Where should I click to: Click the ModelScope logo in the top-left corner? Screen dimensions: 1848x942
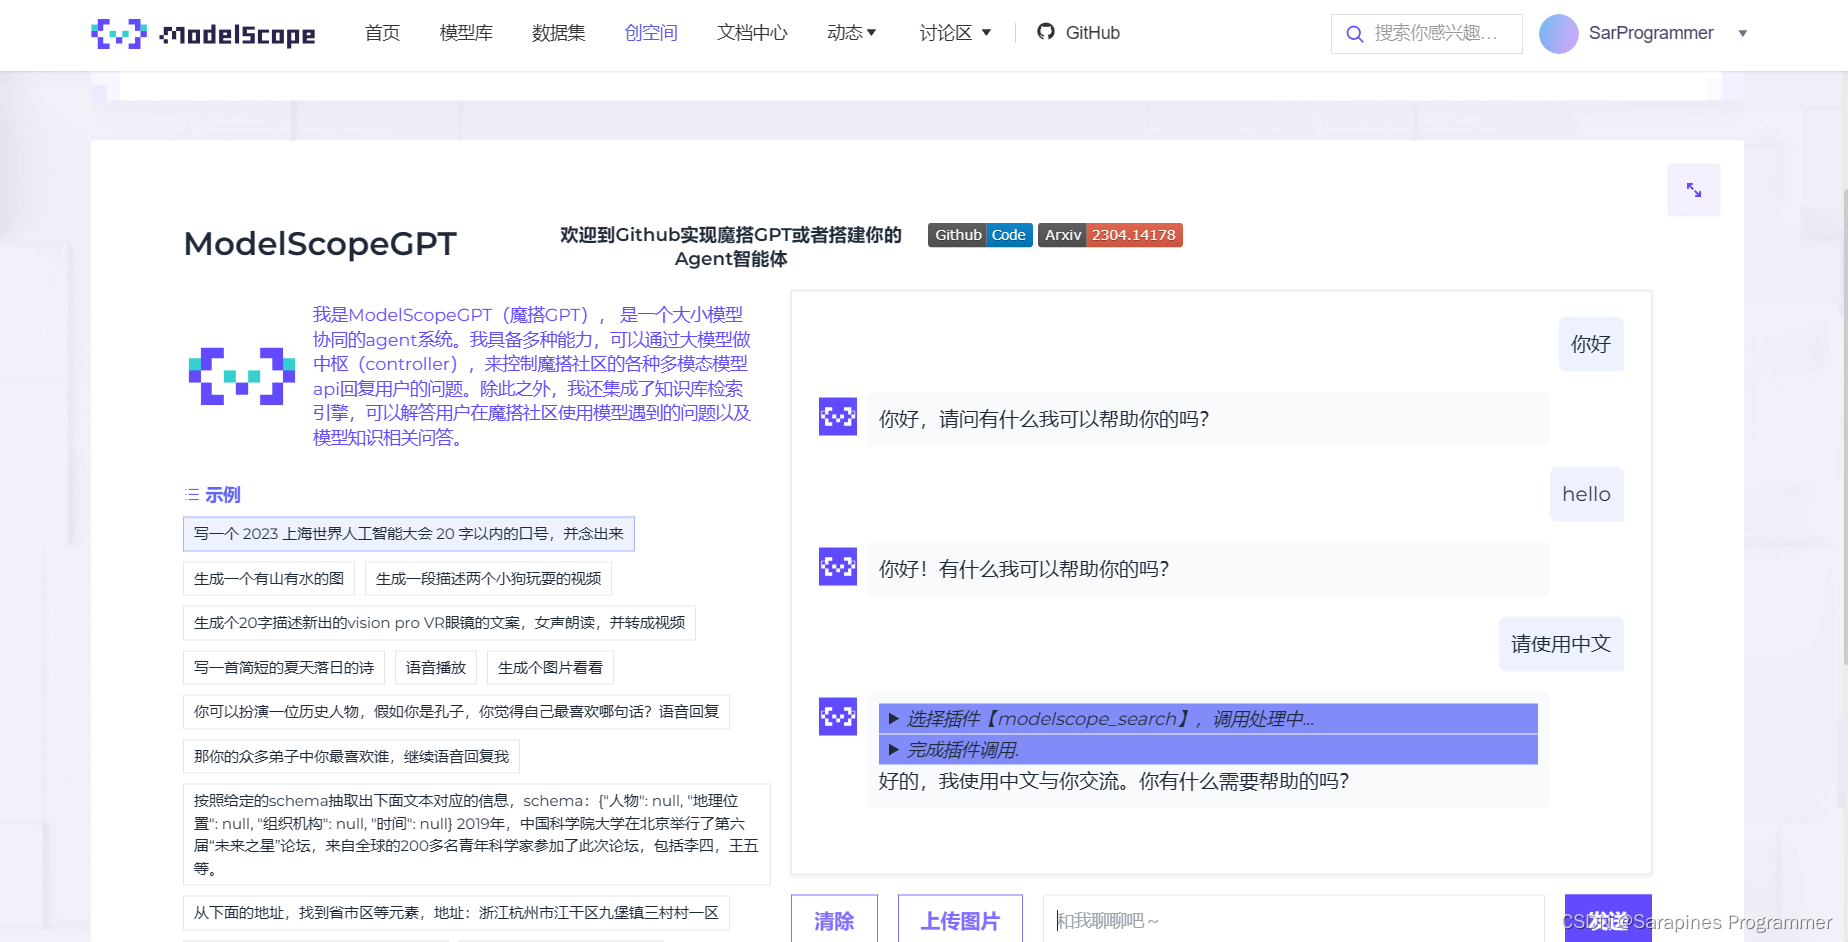203,33
